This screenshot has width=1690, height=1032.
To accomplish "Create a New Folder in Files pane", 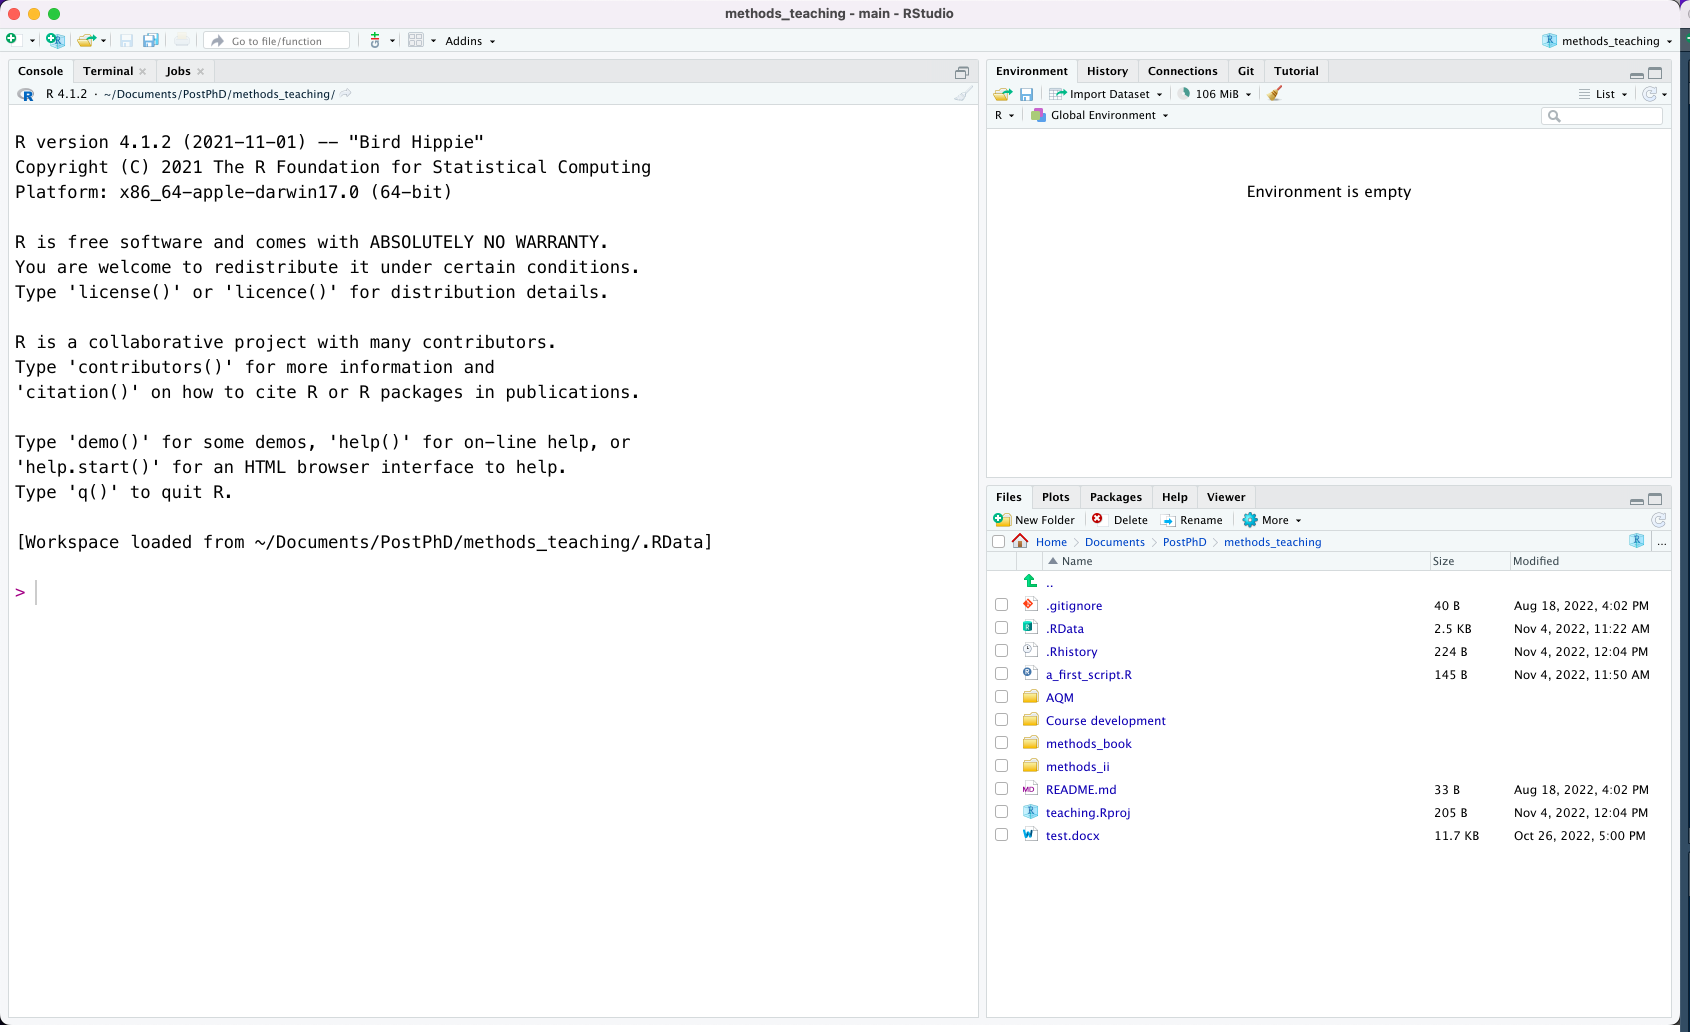I will 1035,519.
